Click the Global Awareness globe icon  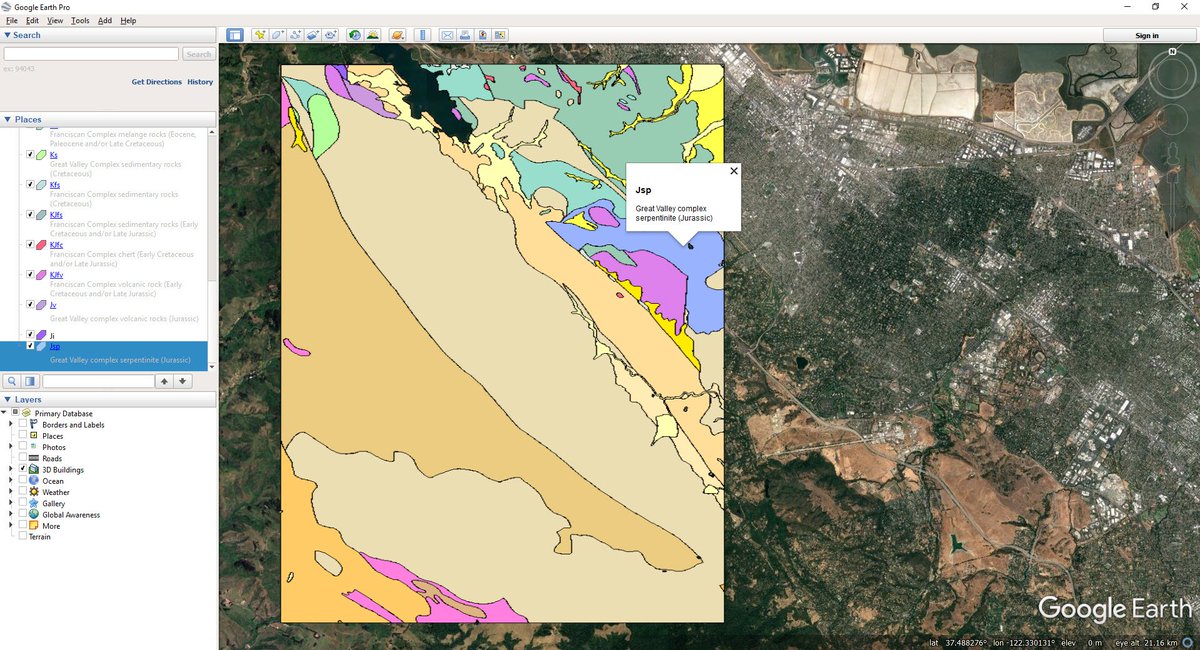click(34, 514)
